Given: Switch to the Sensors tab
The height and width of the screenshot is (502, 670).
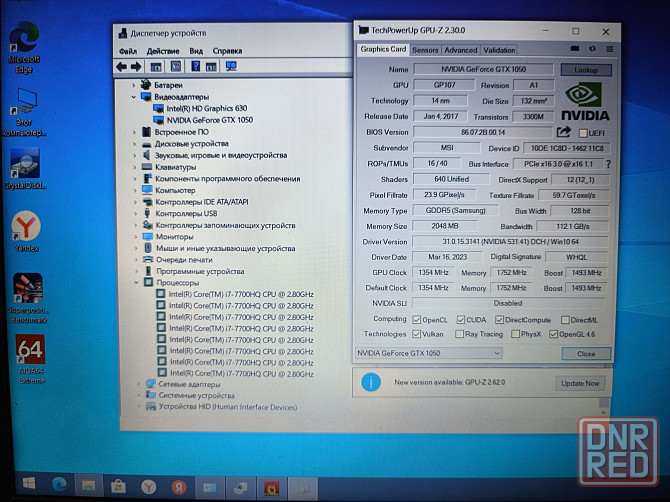Looking at the screenshot, I should [x=425, y=49].
